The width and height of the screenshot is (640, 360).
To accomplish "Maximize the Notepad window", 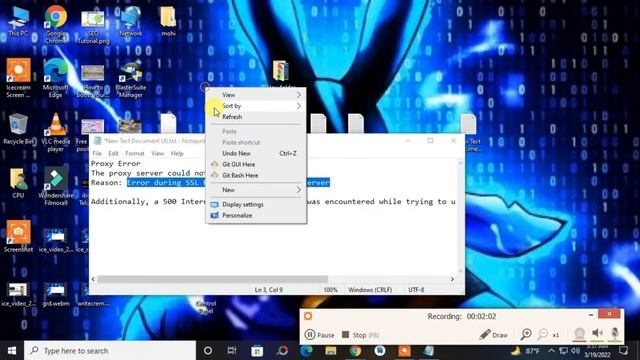I will tap(430, 141).
